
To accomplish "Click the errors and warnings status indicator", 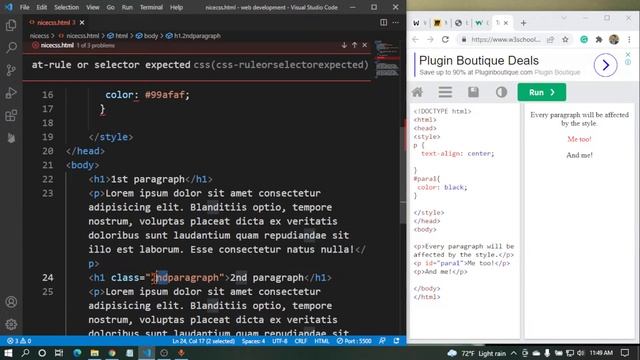I will click(x=19, y=341).
